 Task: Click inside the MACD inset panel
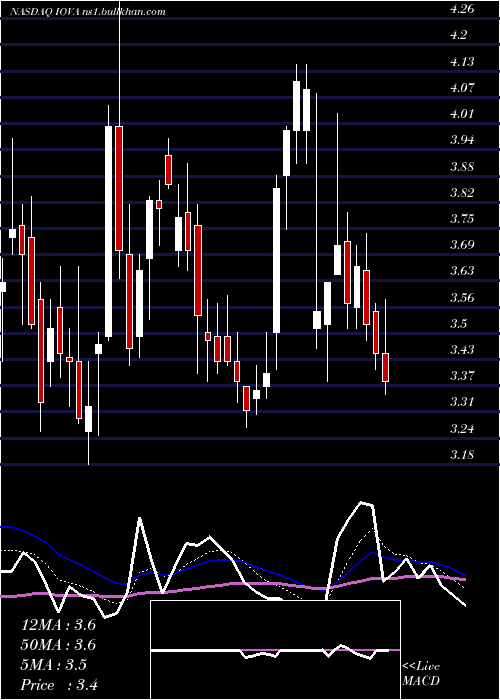275,650
